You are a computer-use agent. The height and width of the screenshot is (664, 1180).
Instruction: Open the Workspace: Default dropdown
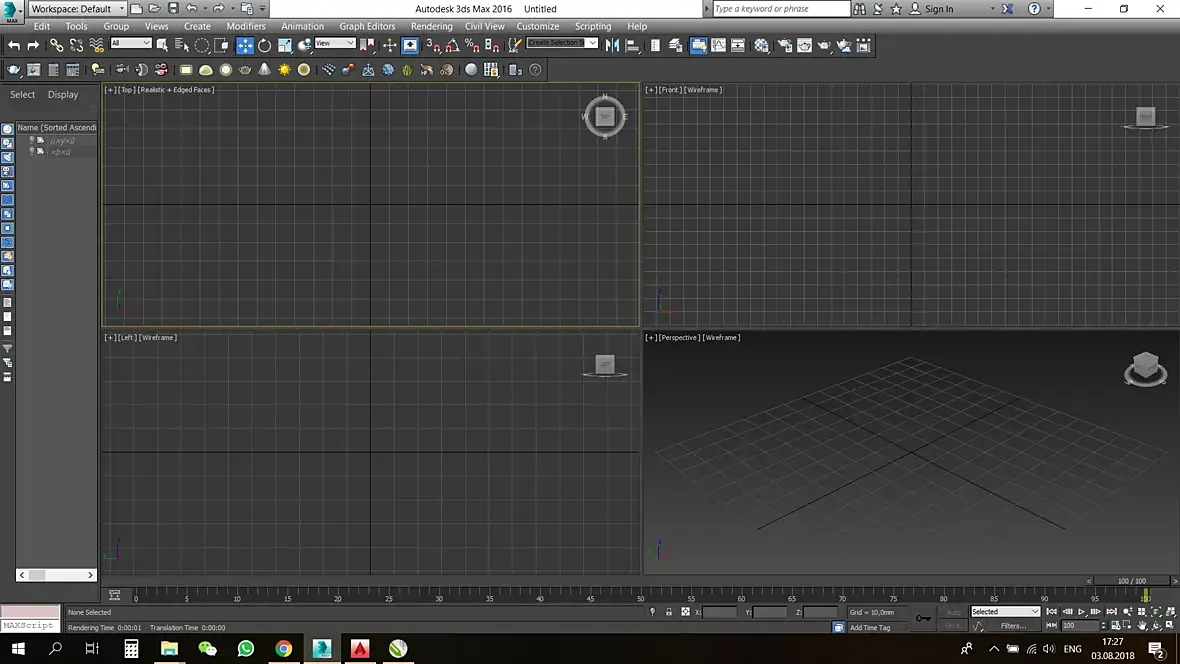[78, 9]
